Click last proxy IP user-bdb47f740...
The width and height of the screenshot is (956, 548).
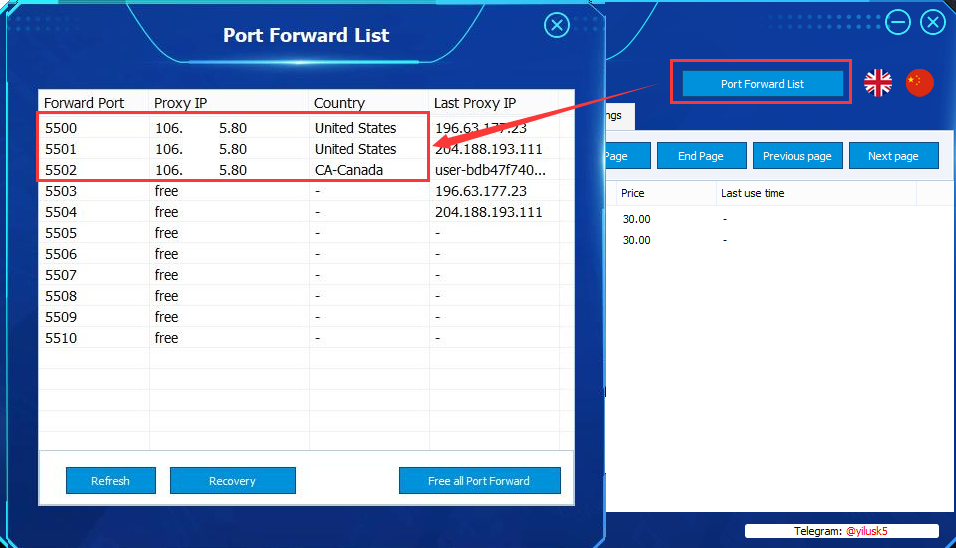(490, 170)
